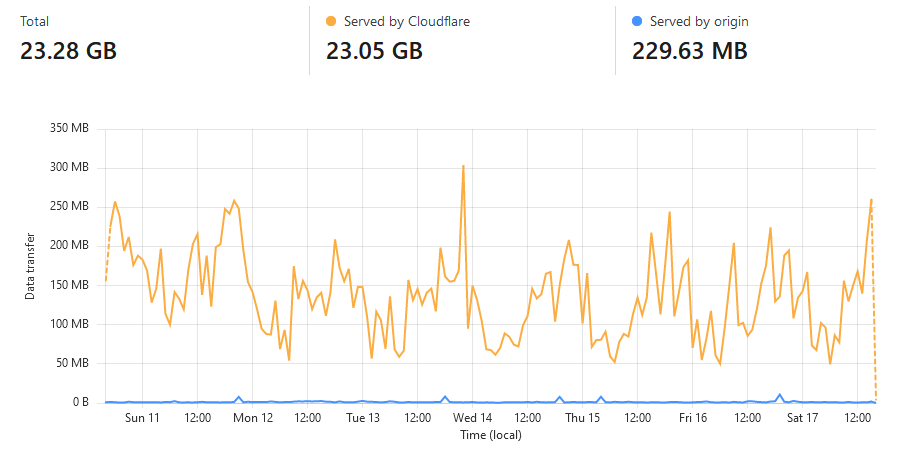Click the Thu 15 date label

[582, 417]
